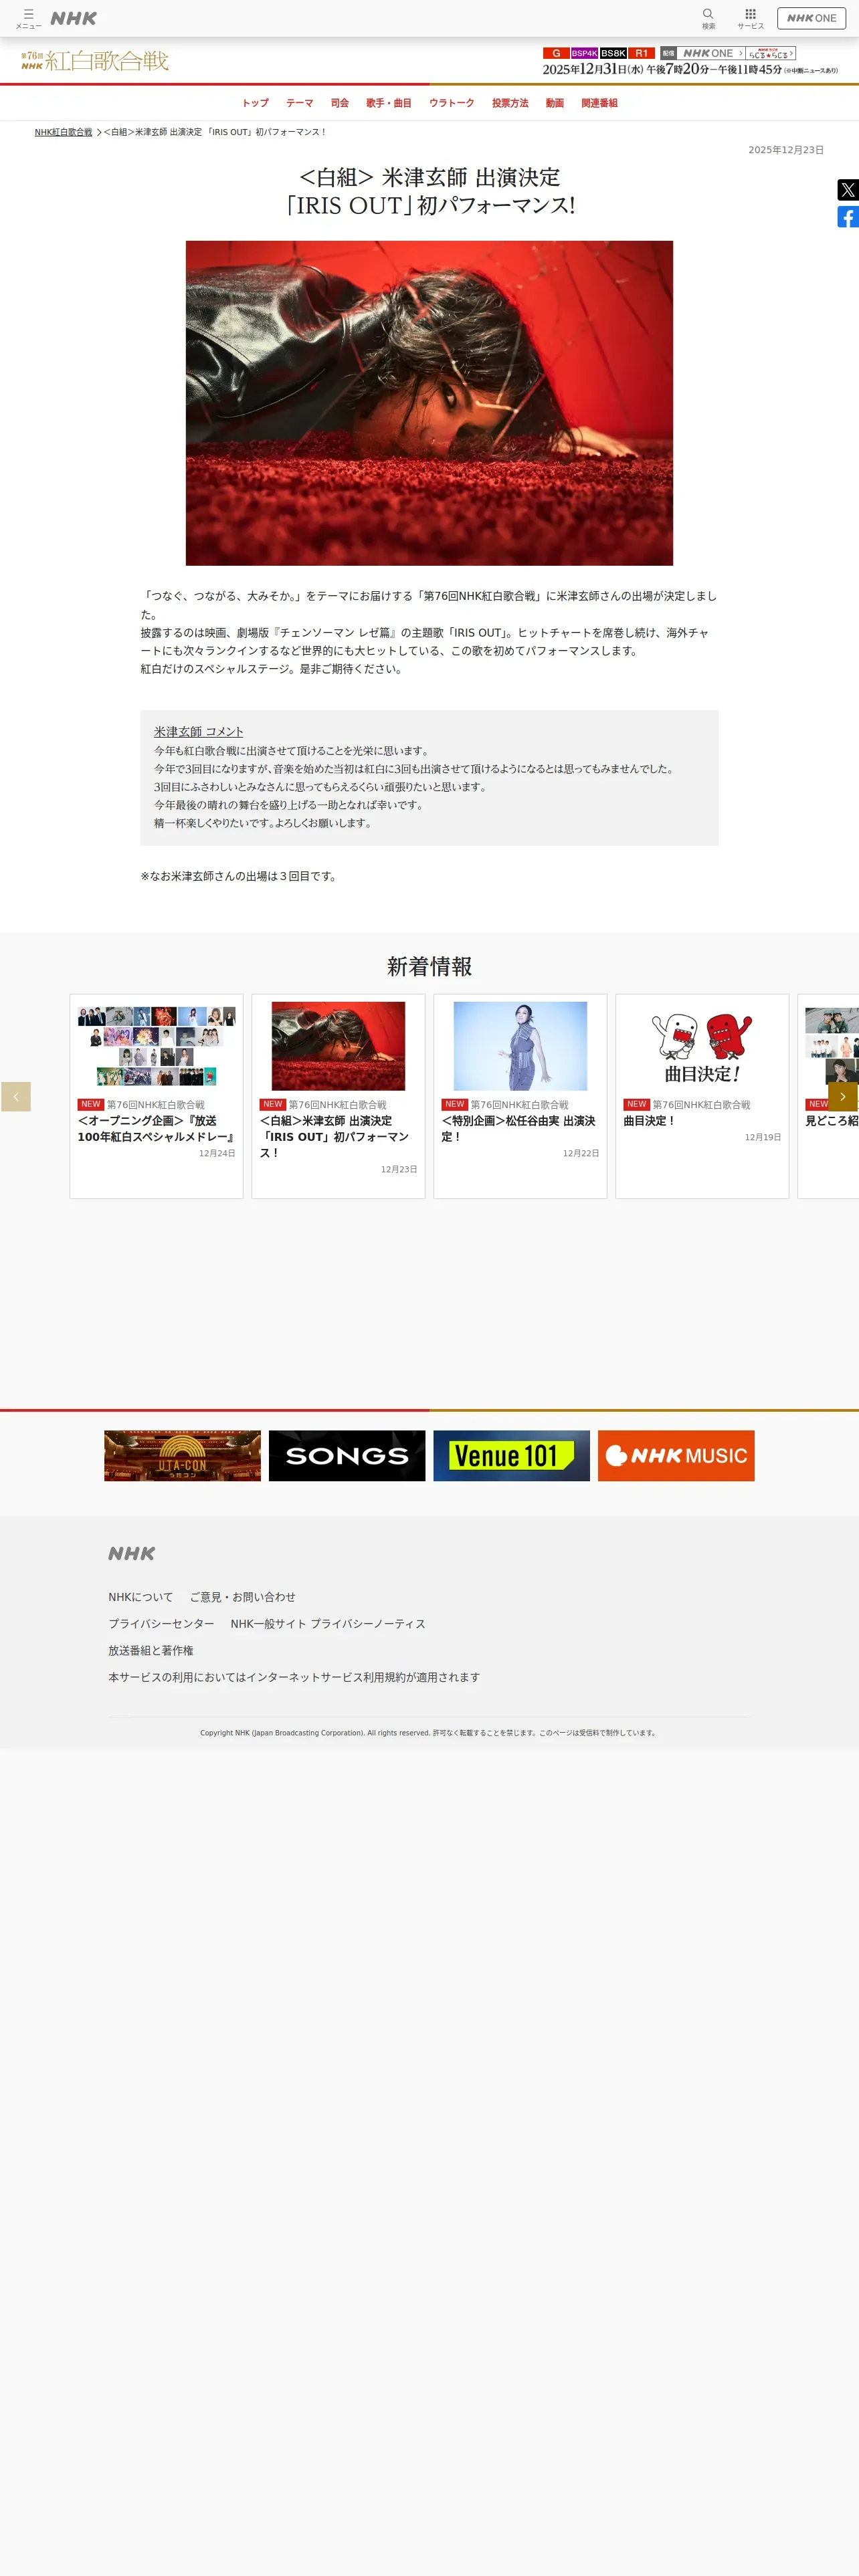Open the NHK MUSIC banner
Viewport: 859px width, 2576px height.
tap(676, 1456)
